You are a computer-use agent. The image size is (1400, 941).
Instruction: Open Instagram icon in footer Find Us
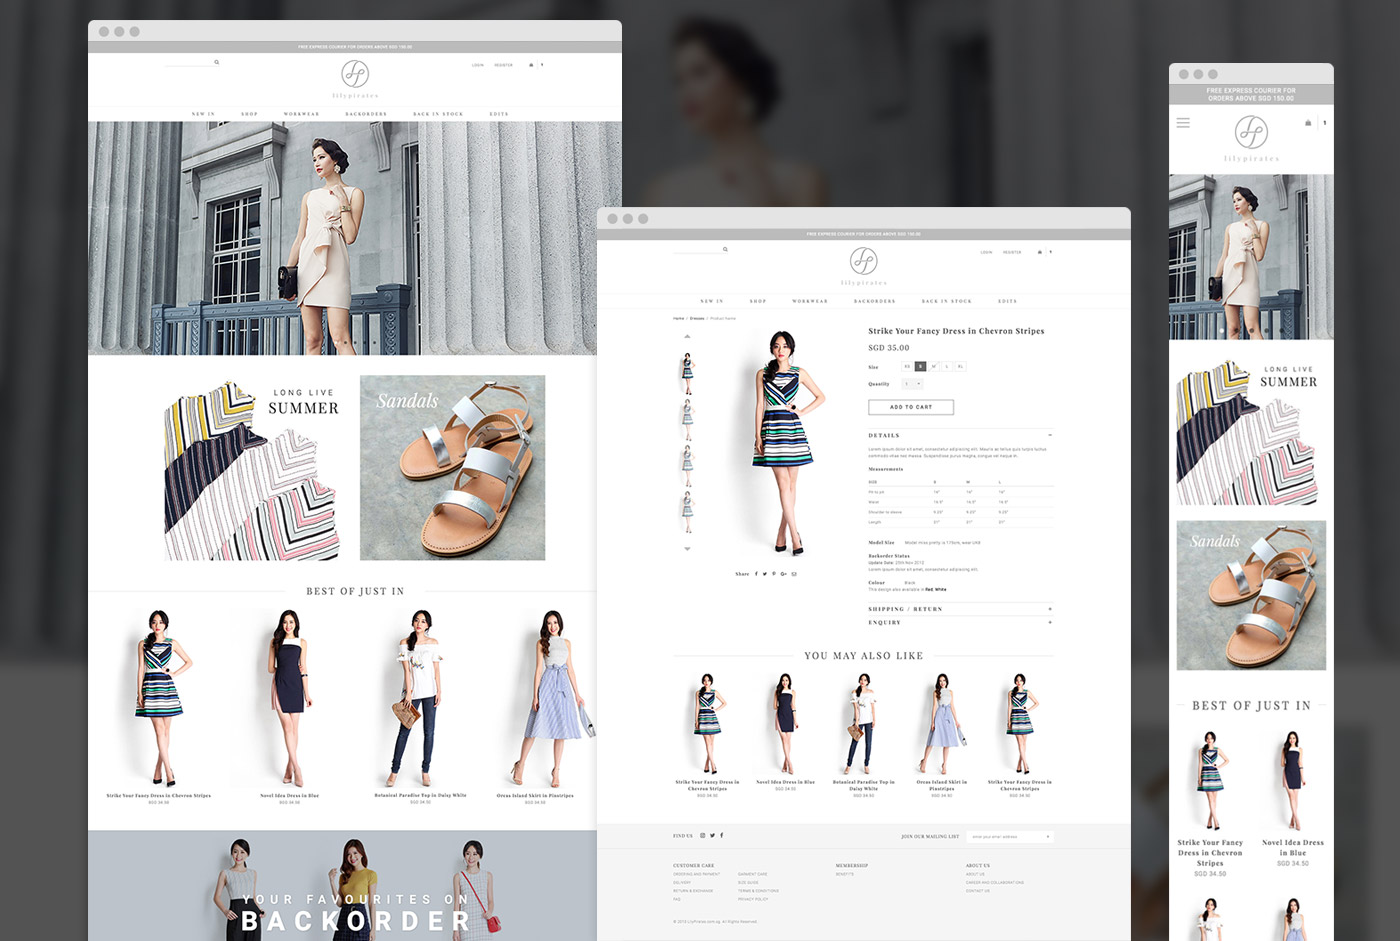(703, 835)
